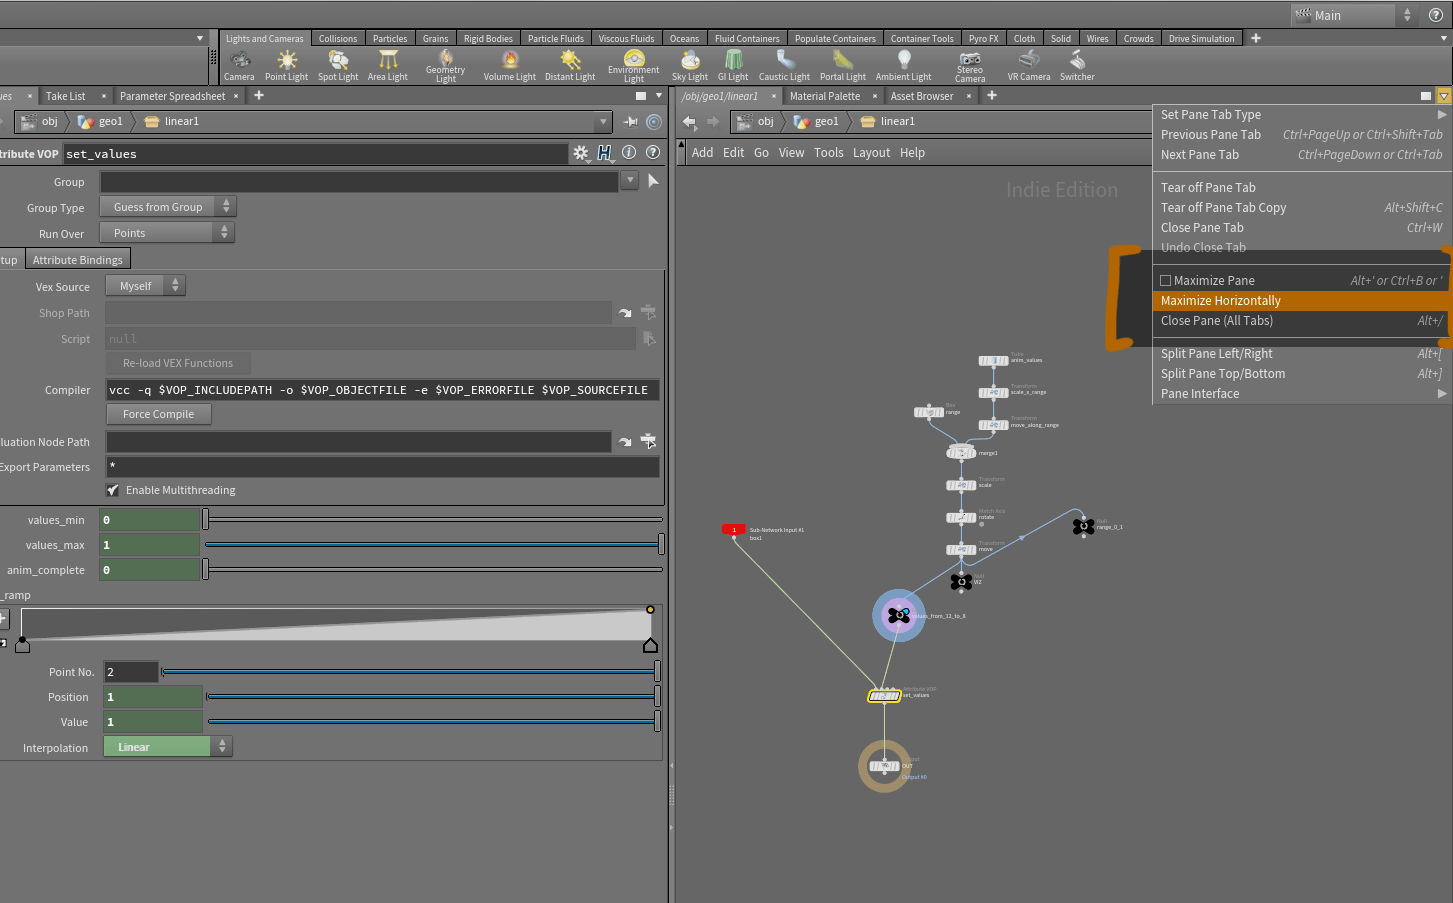Create an Ambient Light
1453x903 pixels.
pos(904,66)
